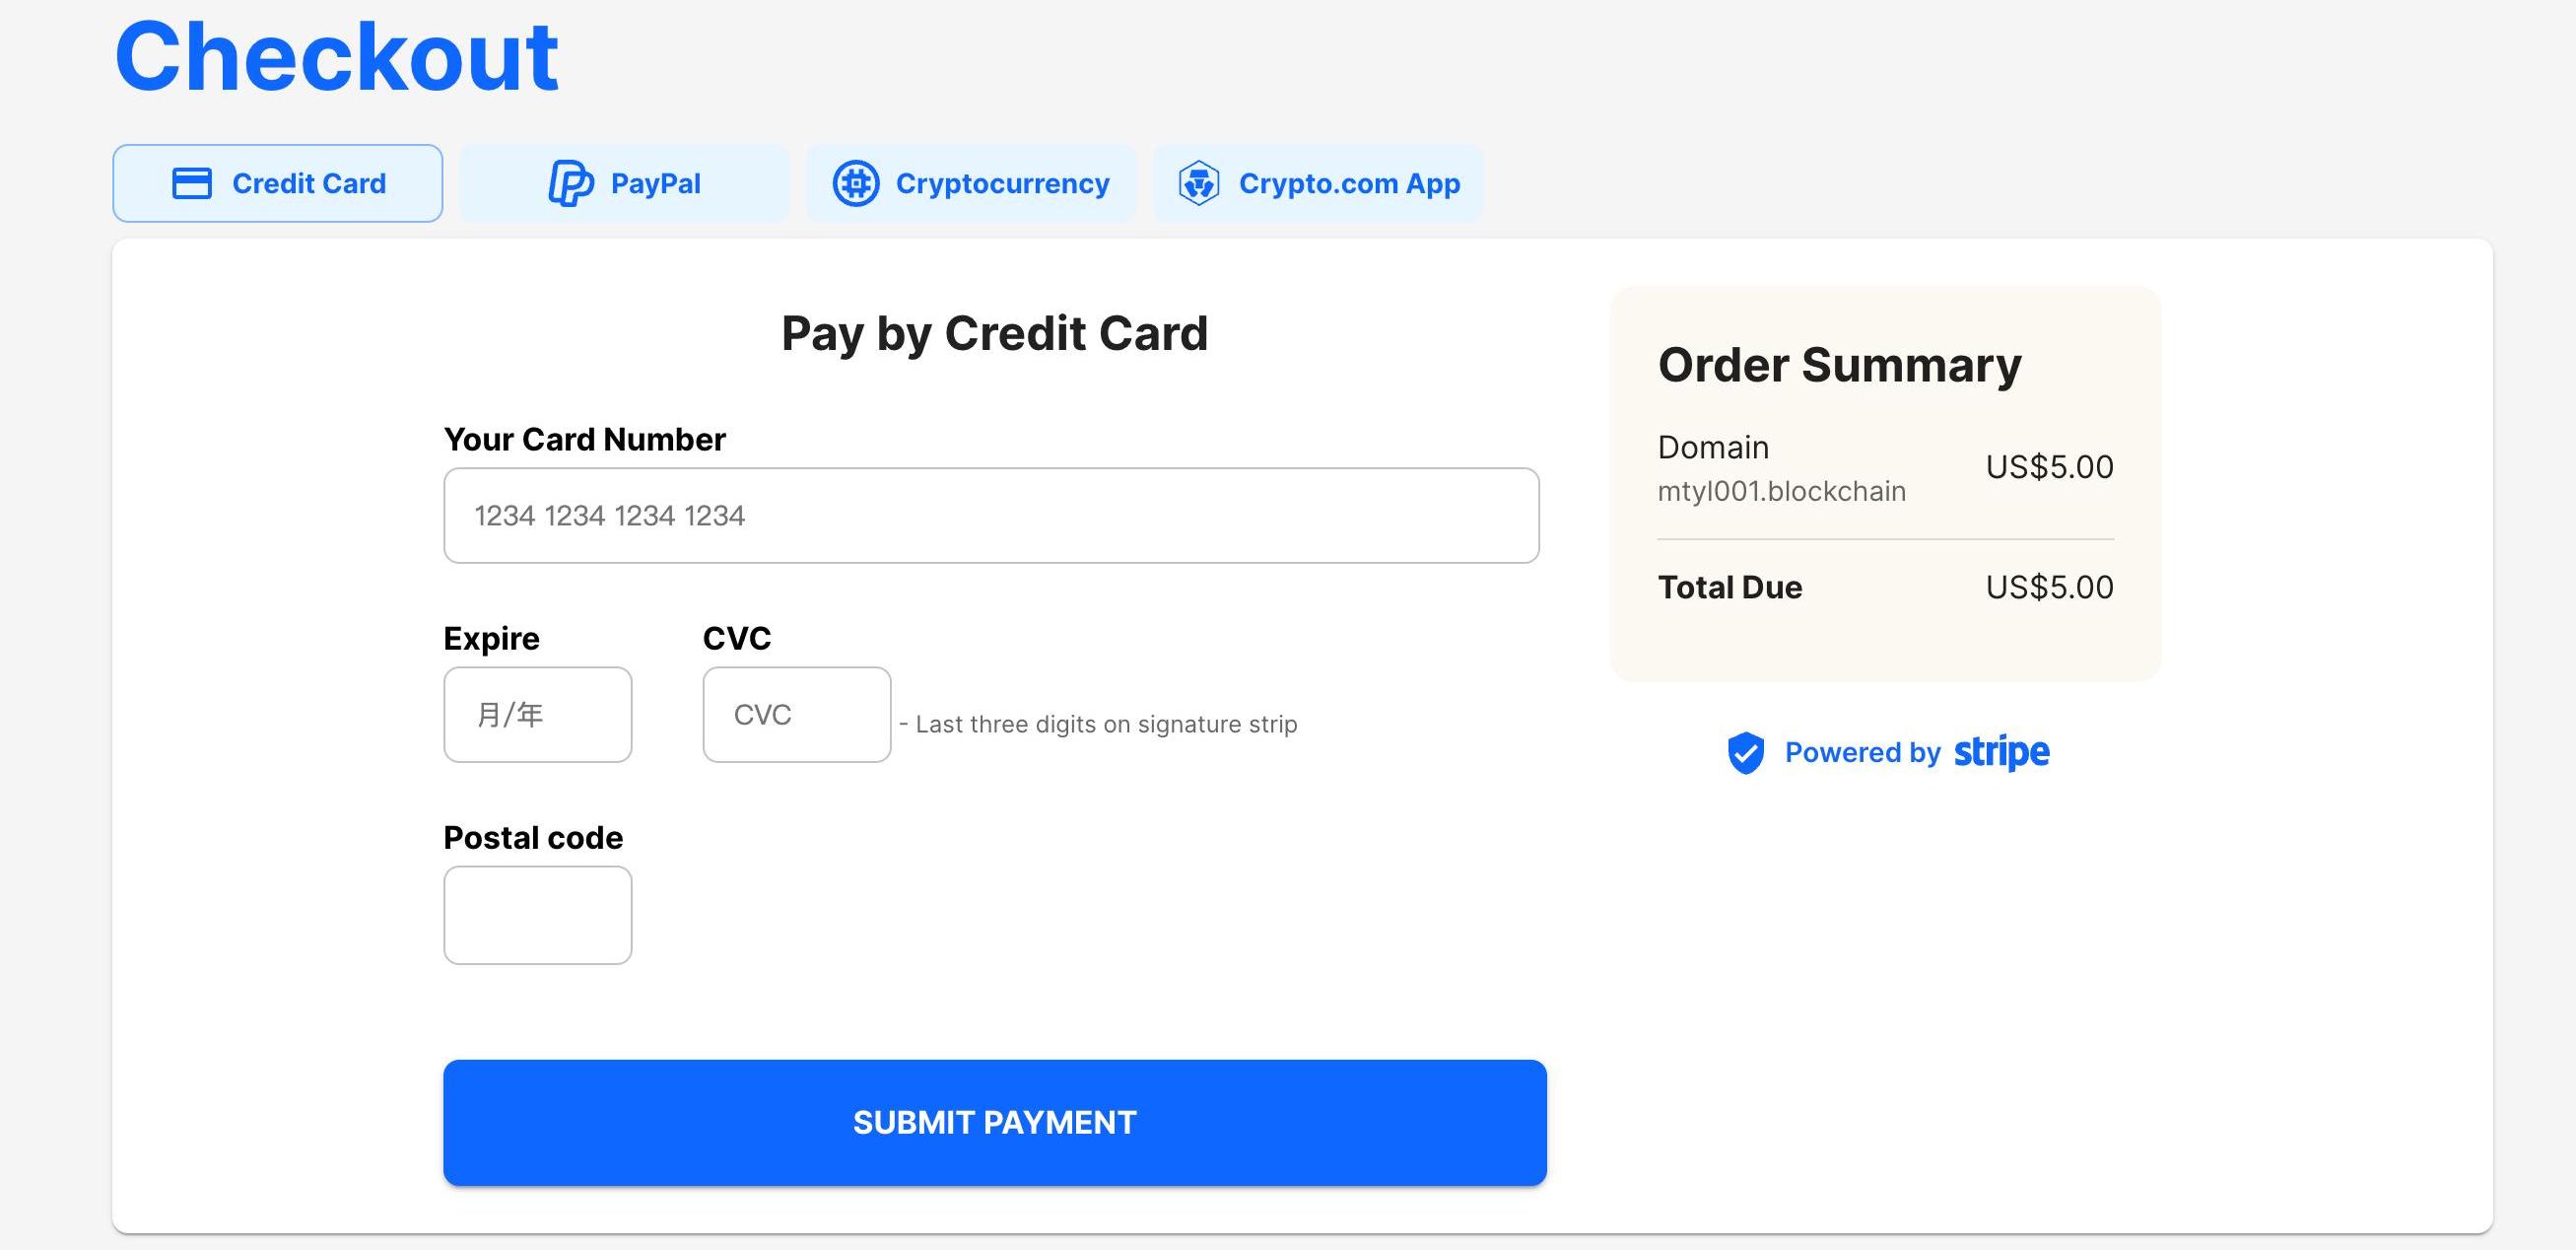Select the Postal code input field
Viewport: 2576px width, 1250px height.
pyautogui.click(x=538, y=914)
